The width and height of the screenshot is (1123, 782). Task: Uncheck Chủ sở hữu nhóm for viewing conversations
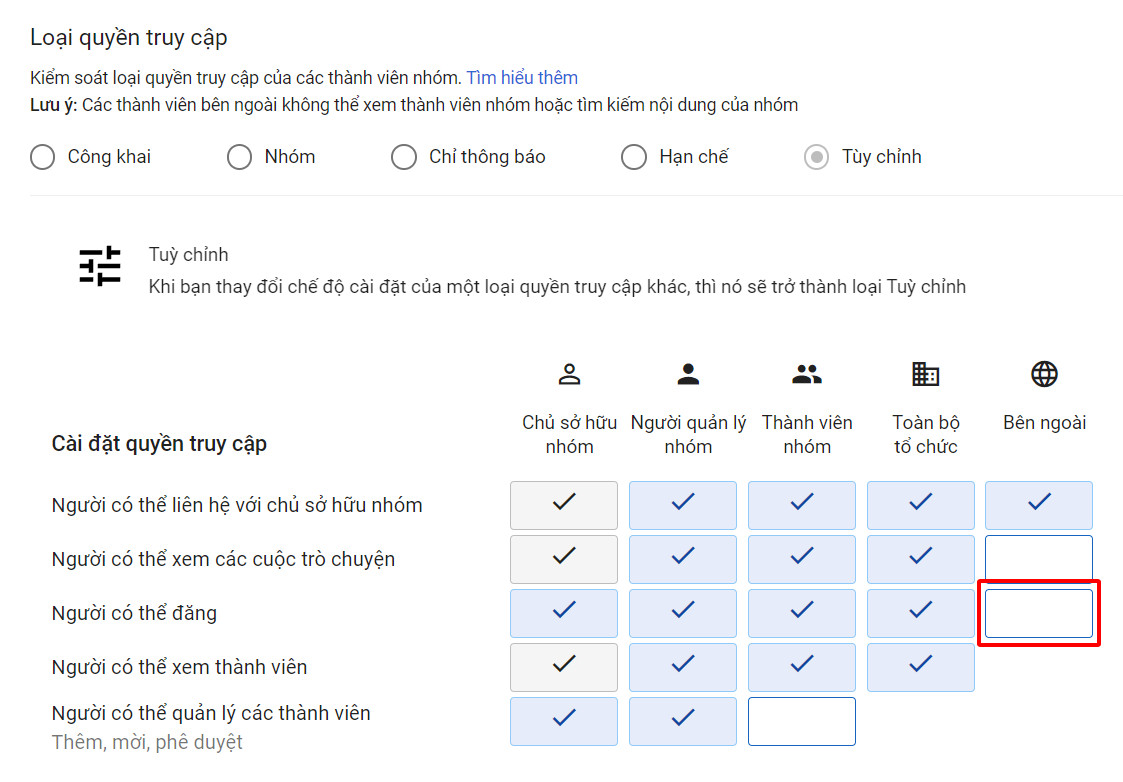[x=563, y=558]
